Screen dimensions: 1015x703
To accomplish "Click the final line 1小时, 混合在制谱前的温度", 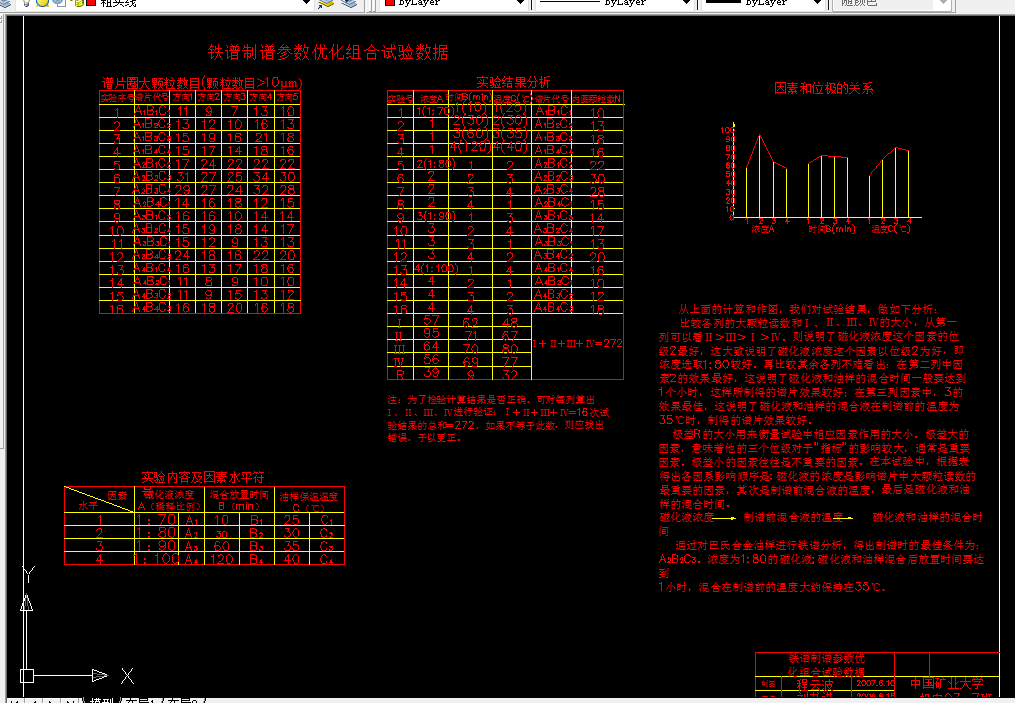I will point(772,587).
